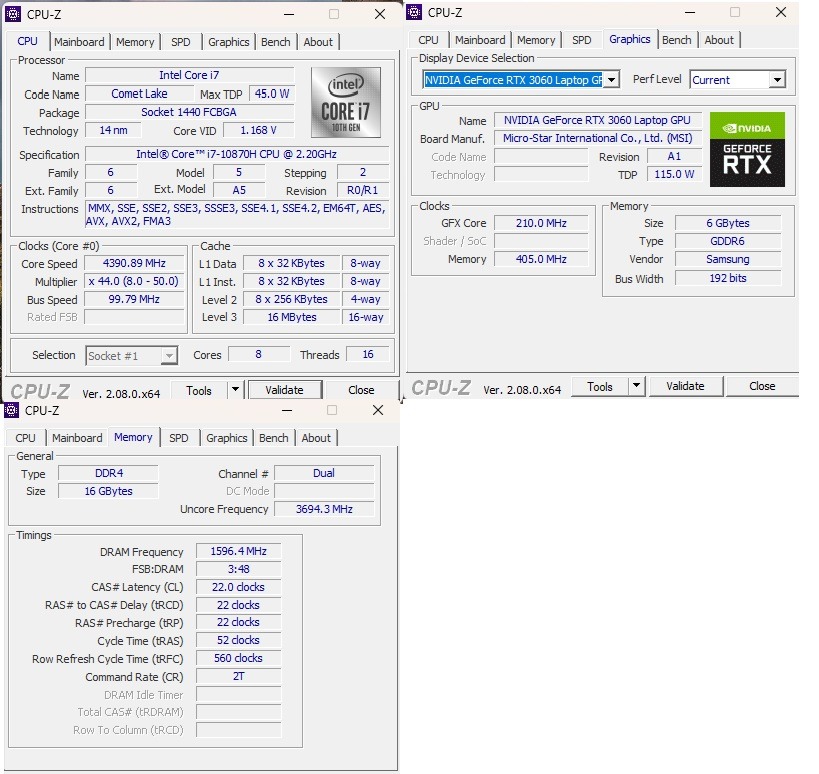This screenshot has width=819, height=774.
Task: Click Validate button in Graphics window
Action: point(685,386)
